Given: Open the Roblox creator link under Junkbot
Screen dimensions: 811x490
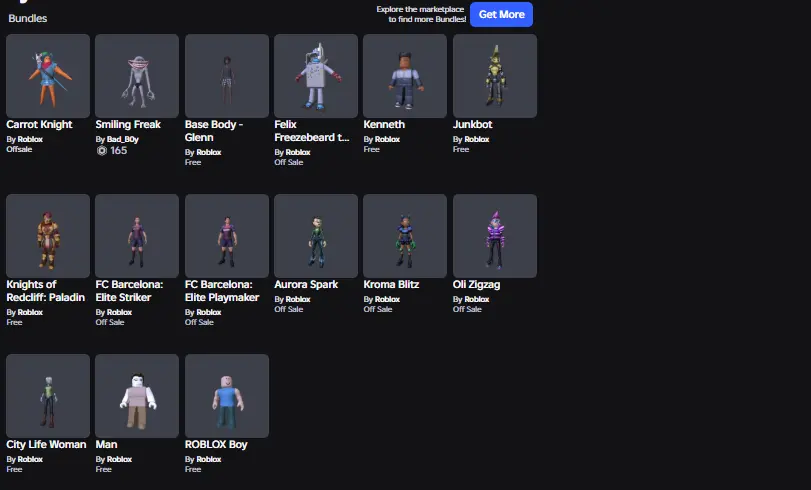Looking at the screenshot, I should [x=476, y=139].
